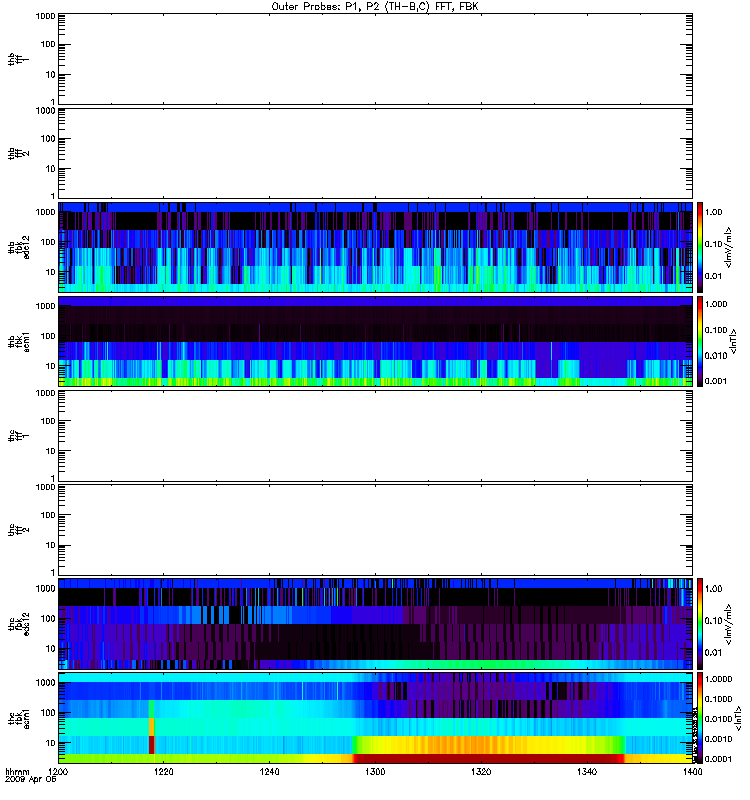This screenshot has height=800, width=750.
Task: Click the thb fbk edc12 axis label
Action: (x=19, y=247)
